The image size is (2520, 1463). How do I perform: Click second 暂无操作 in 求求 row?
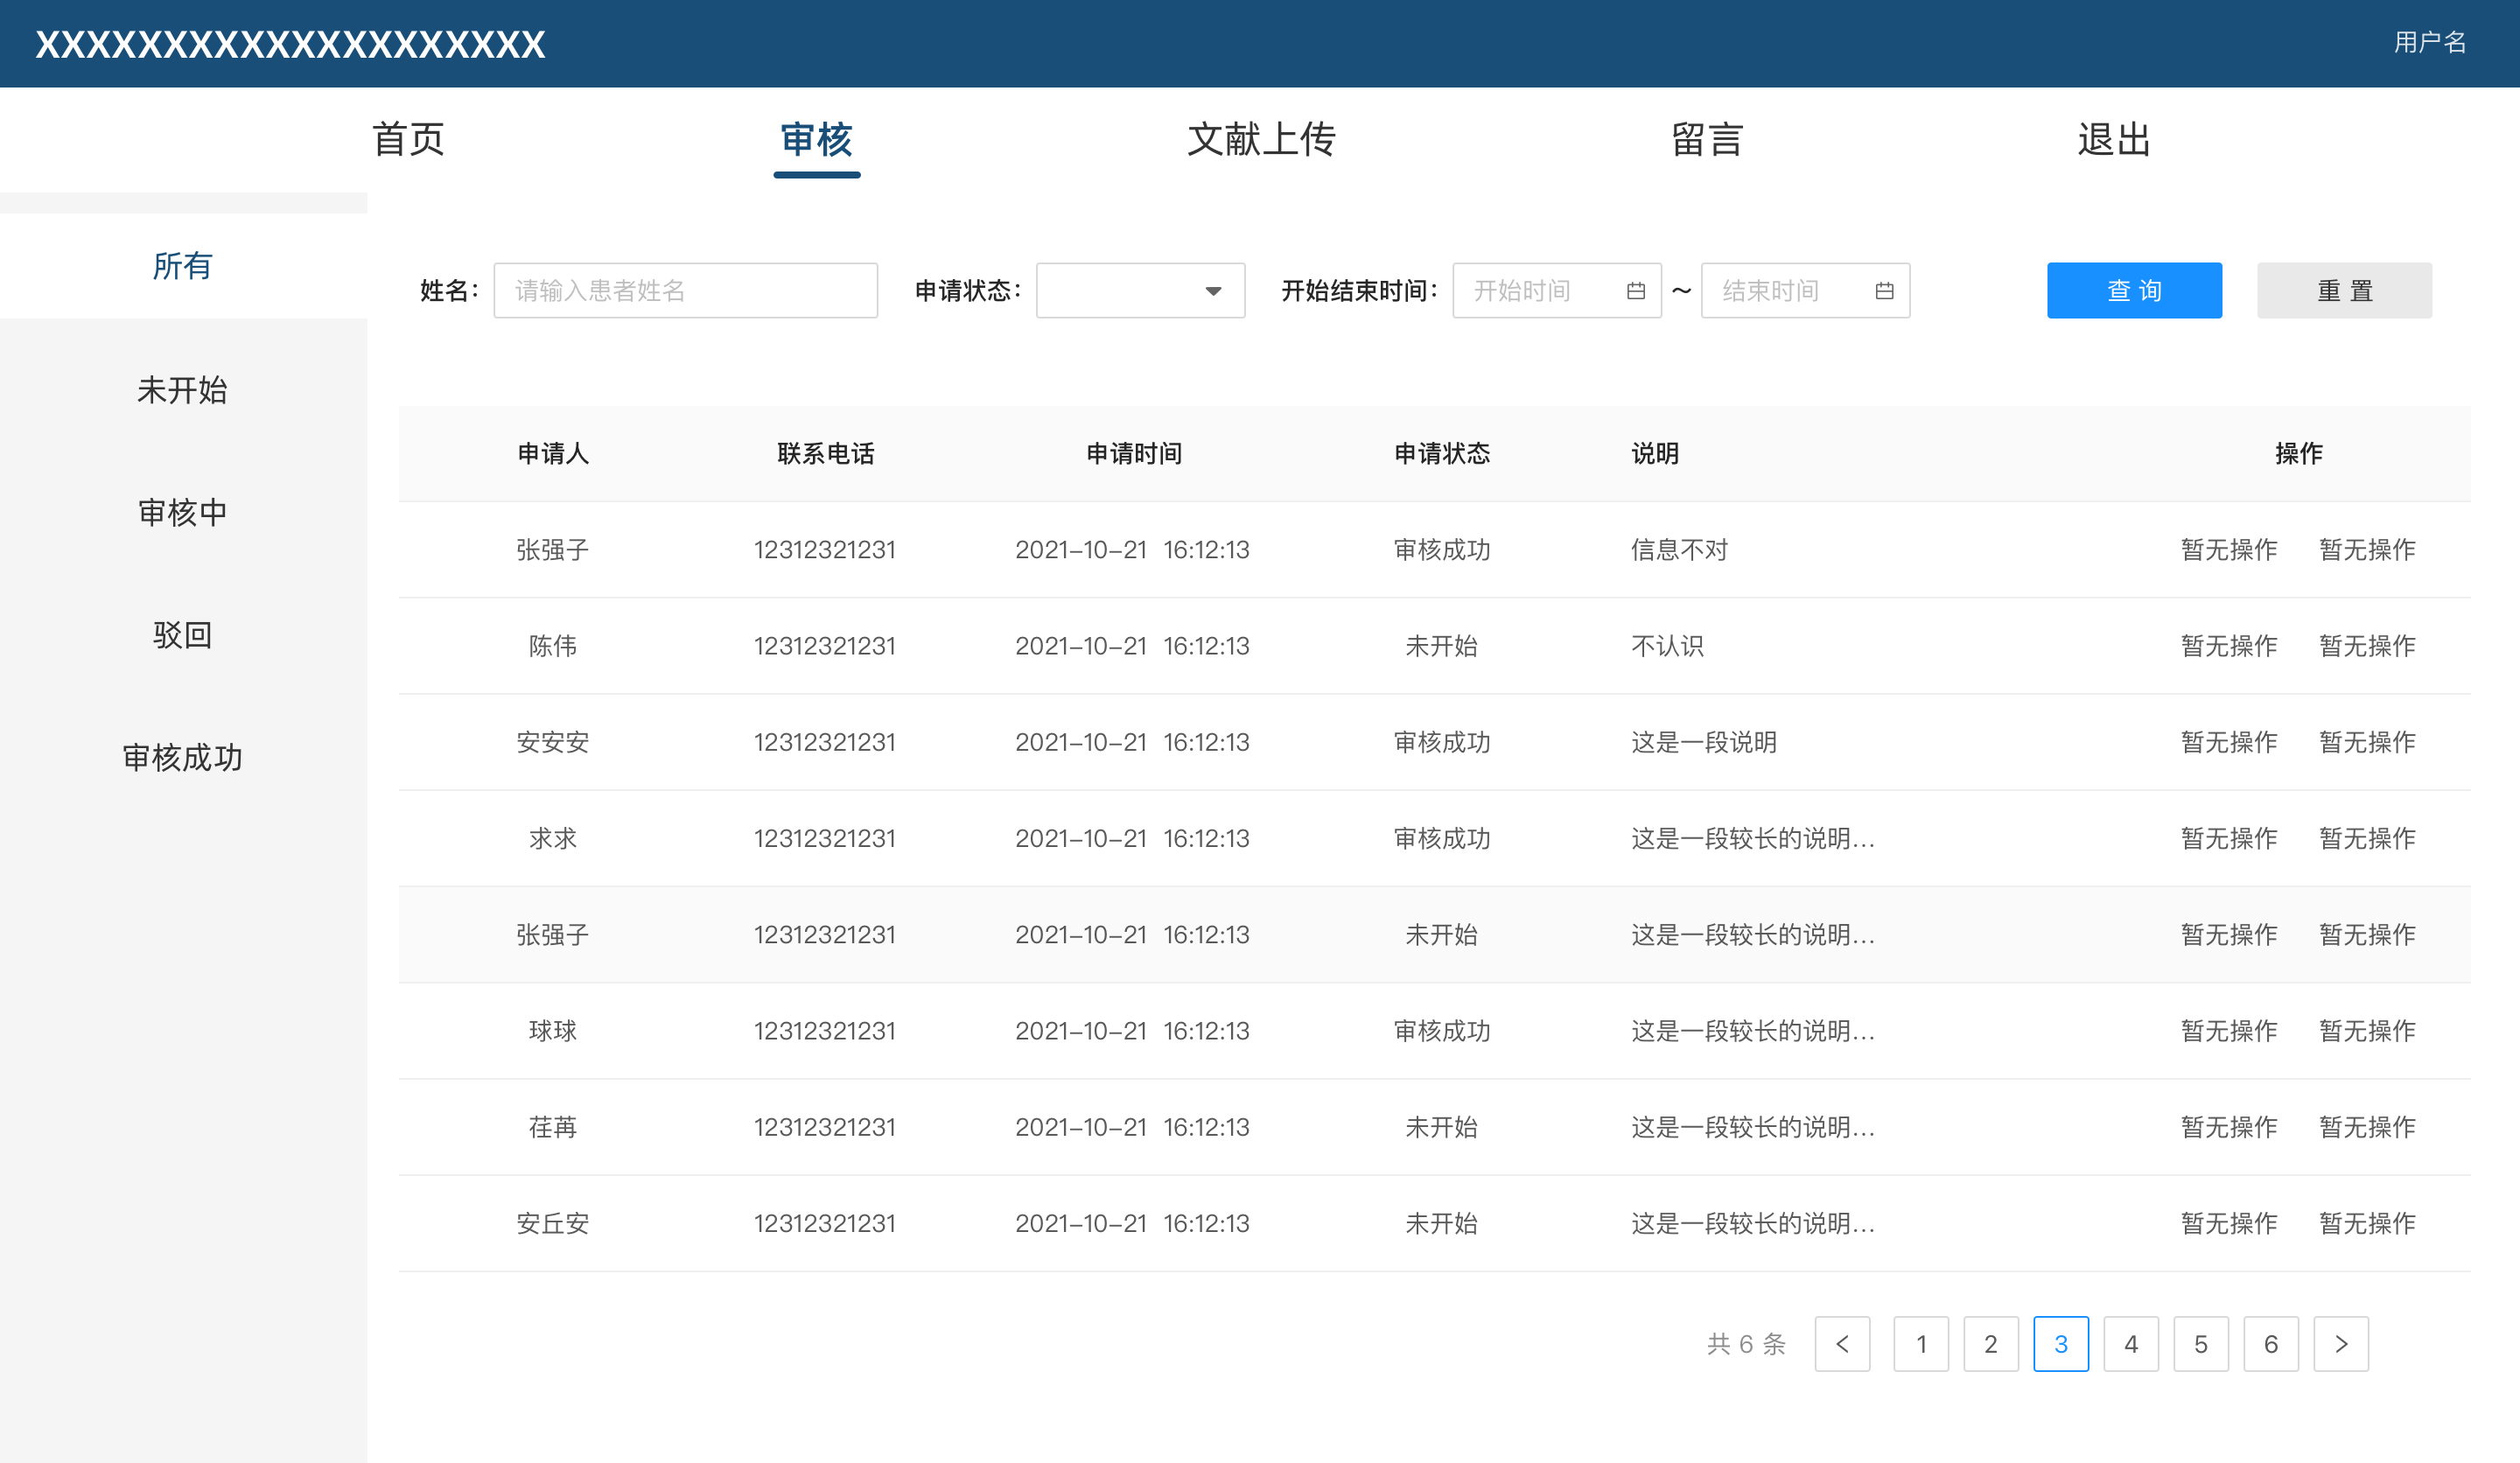click(2367, 838)
